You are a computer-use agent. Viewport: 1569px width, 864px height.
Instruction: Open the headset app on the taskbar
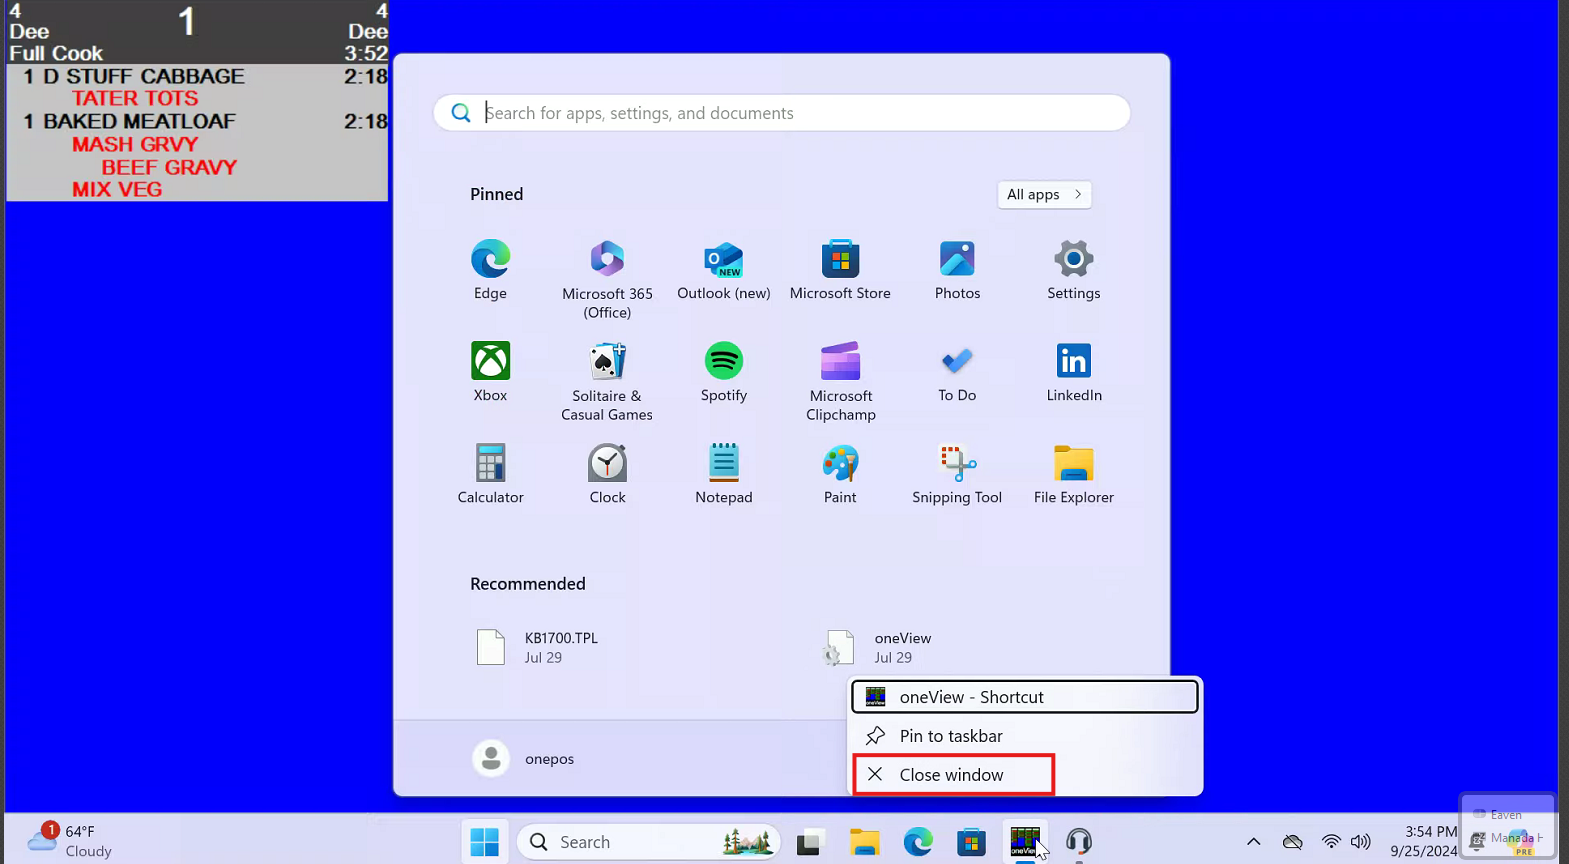point(1079,842)
